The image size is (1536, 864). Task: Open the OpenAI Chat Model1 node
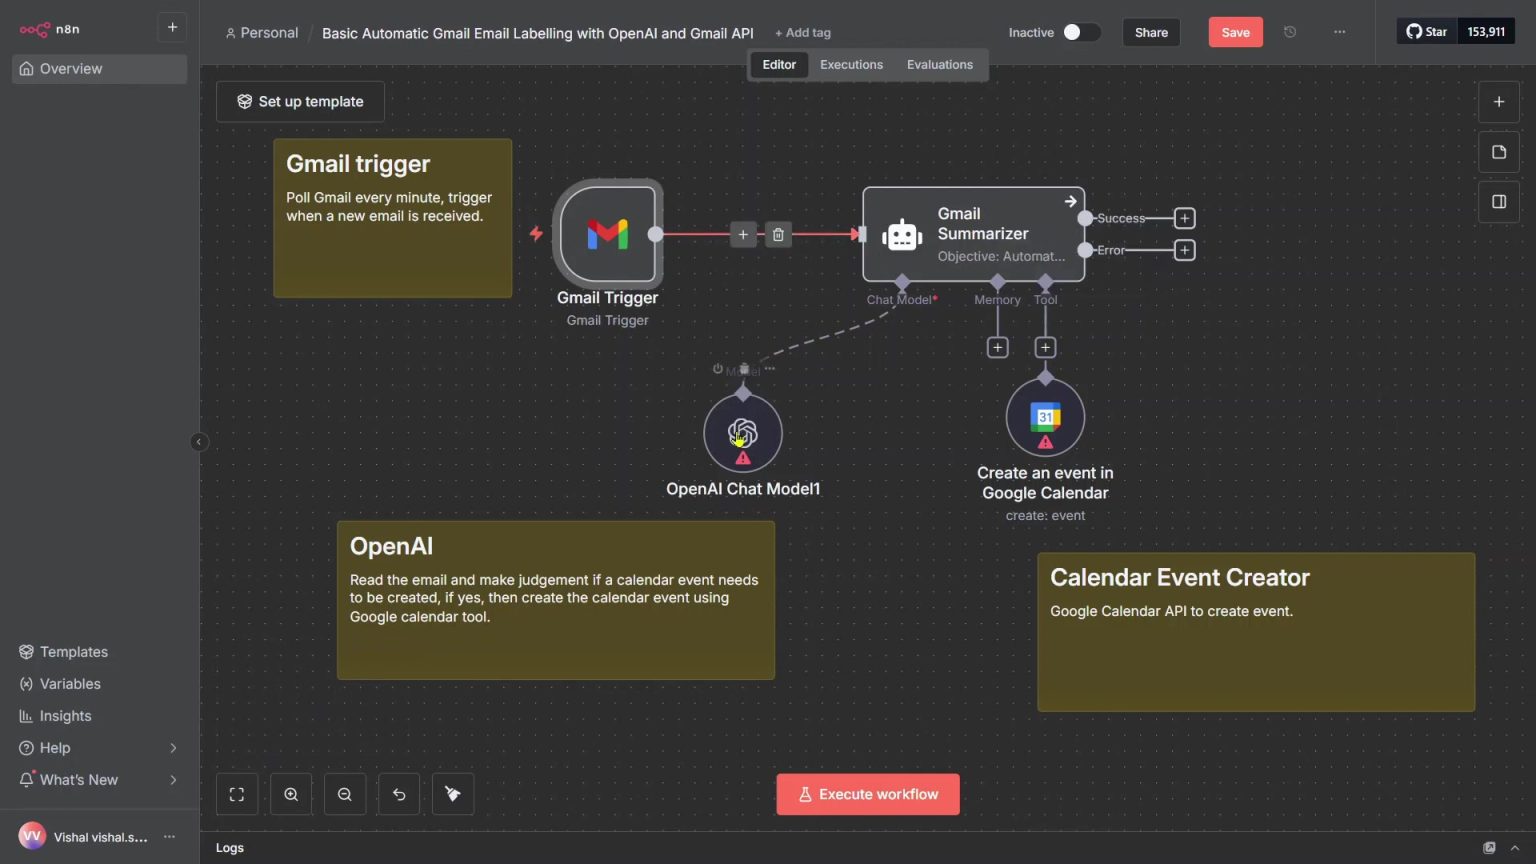(743, 433)
